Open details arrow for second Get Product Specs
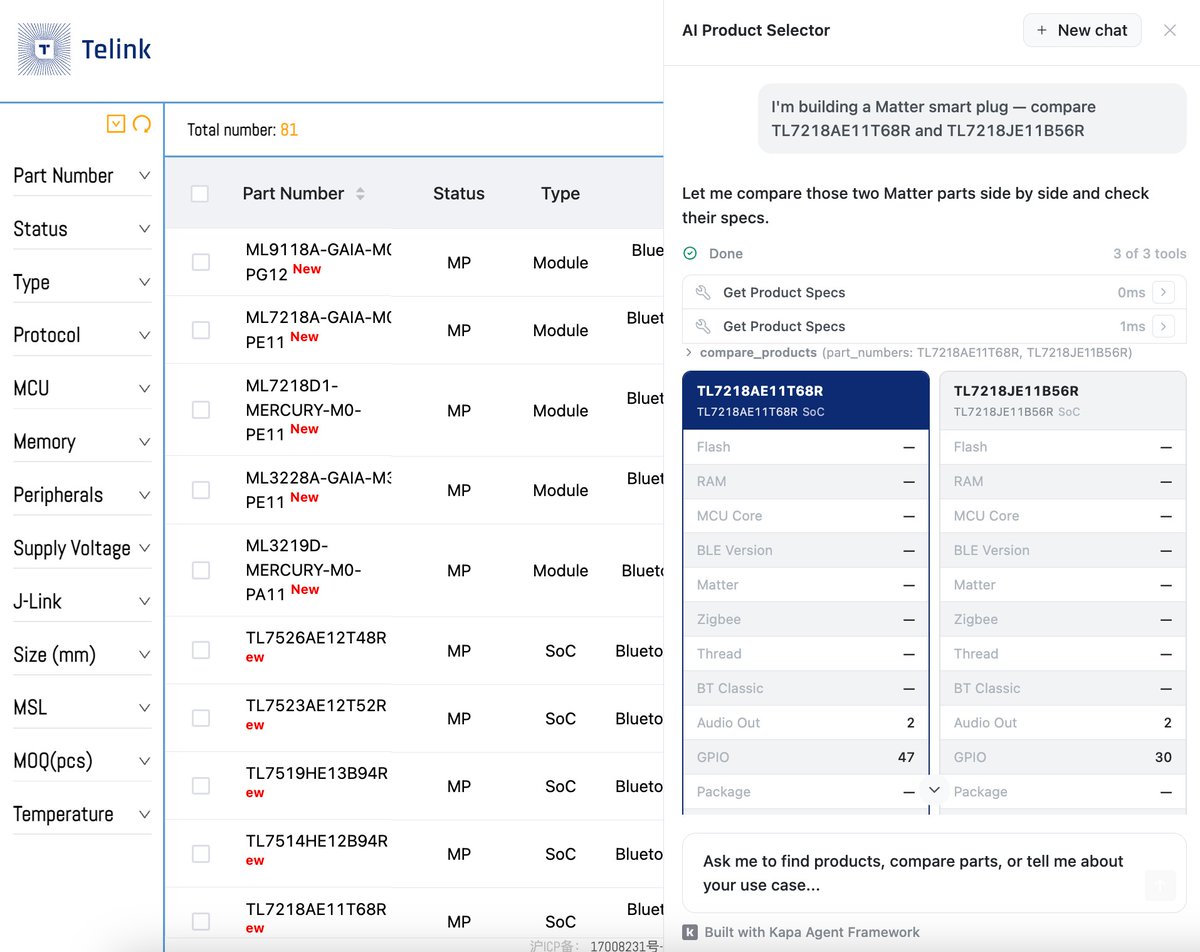1200x952 pixels. tap(1163, 326)
